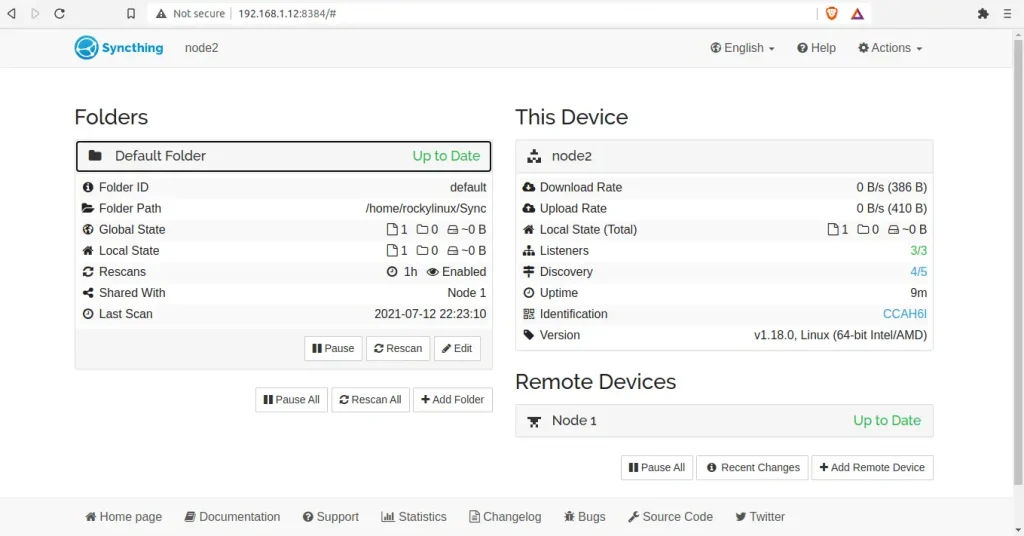
Task: Rescan the Default Folder
Action: [x=398, y=348]
